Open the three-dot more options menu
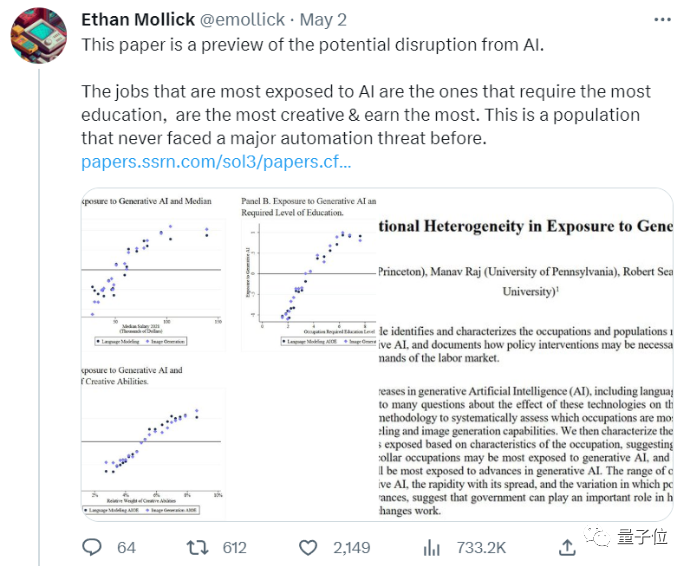 [x=661, y=20]
